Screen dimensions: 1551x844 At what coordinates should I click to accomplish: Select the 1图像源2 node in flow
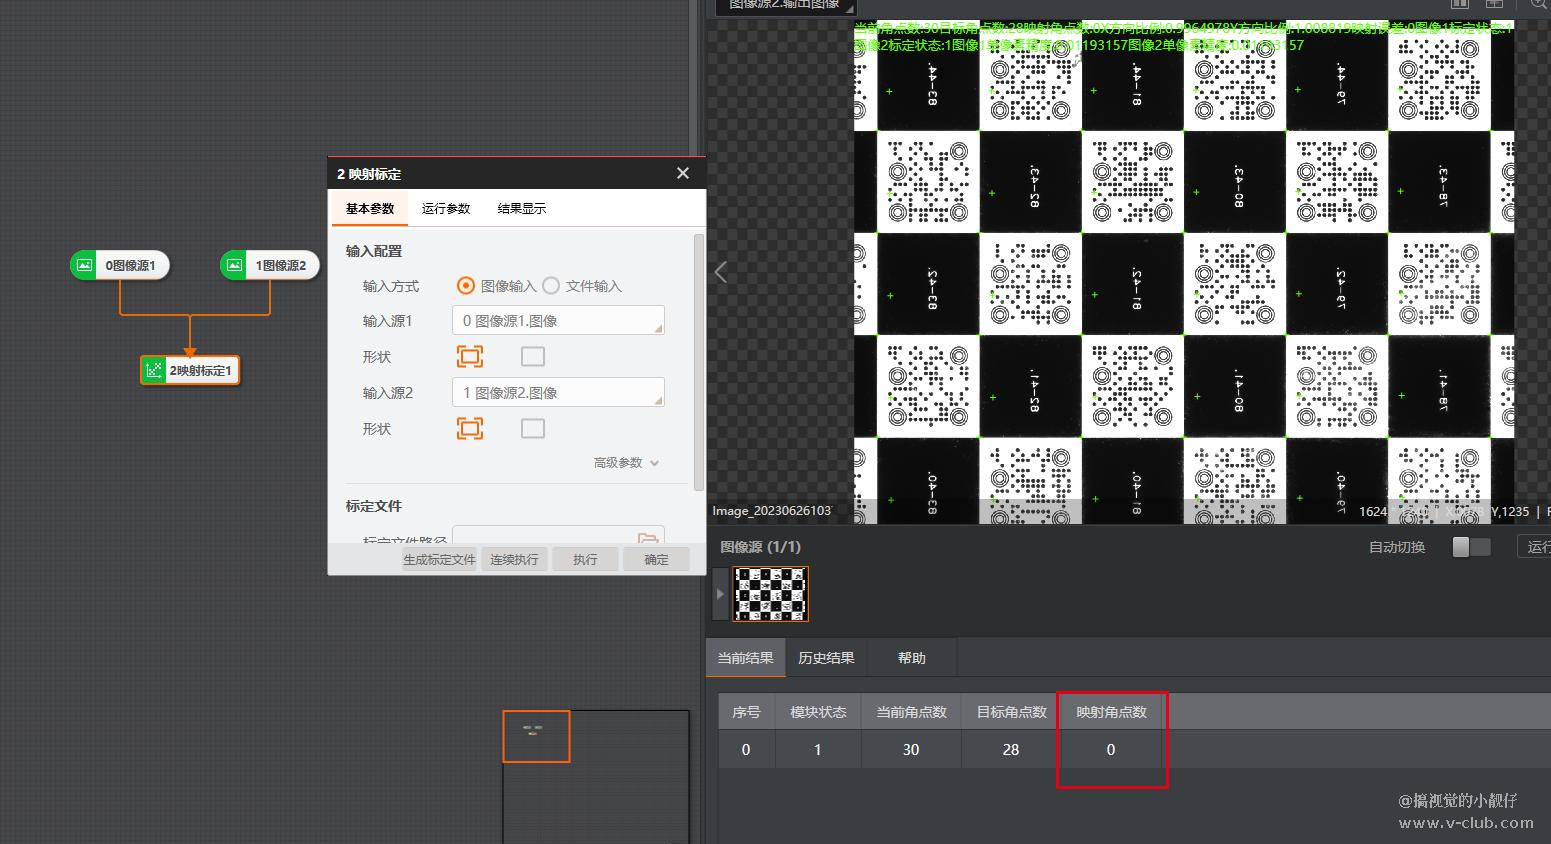point(270,266)
